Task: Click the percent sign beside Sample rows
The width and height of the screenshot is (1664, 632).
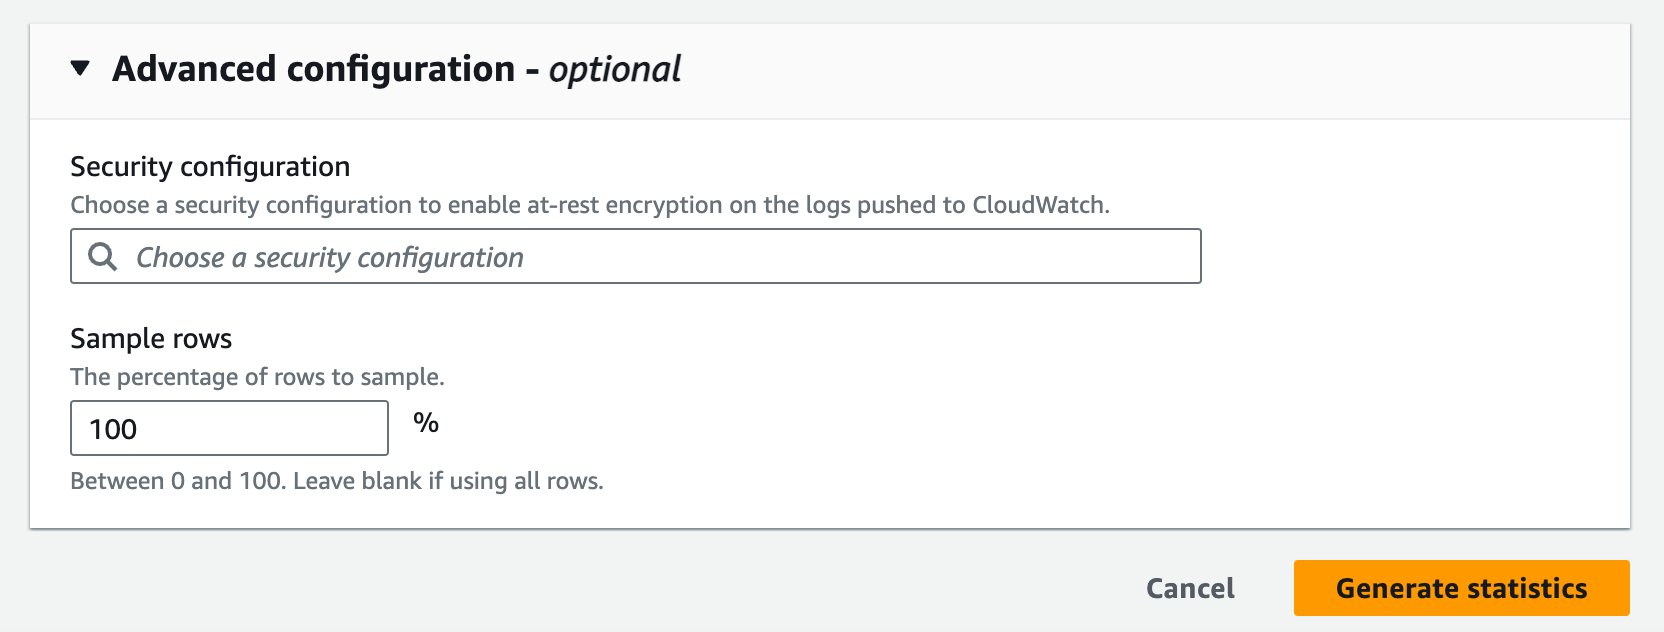Action: [x=426, y=423]
